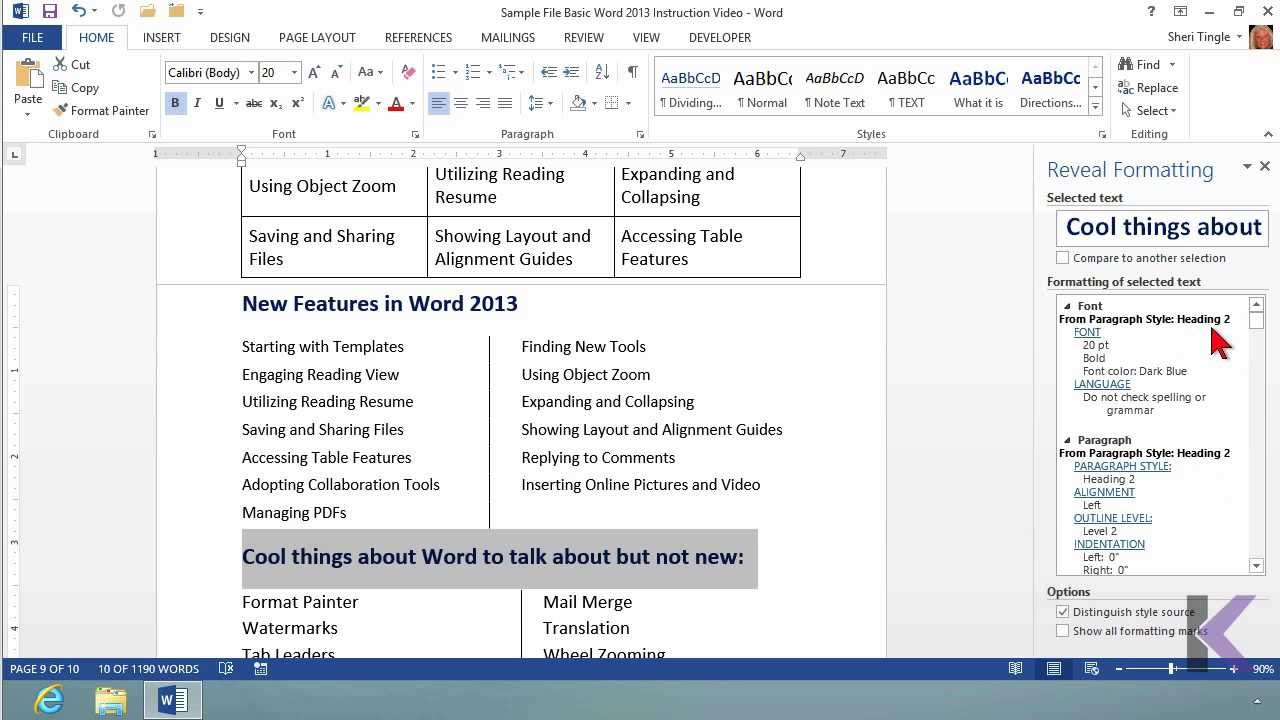This screenshot has width=1280, height=720.
Task: Open the REFERENCES tab
Action: [x=418, y=37]
